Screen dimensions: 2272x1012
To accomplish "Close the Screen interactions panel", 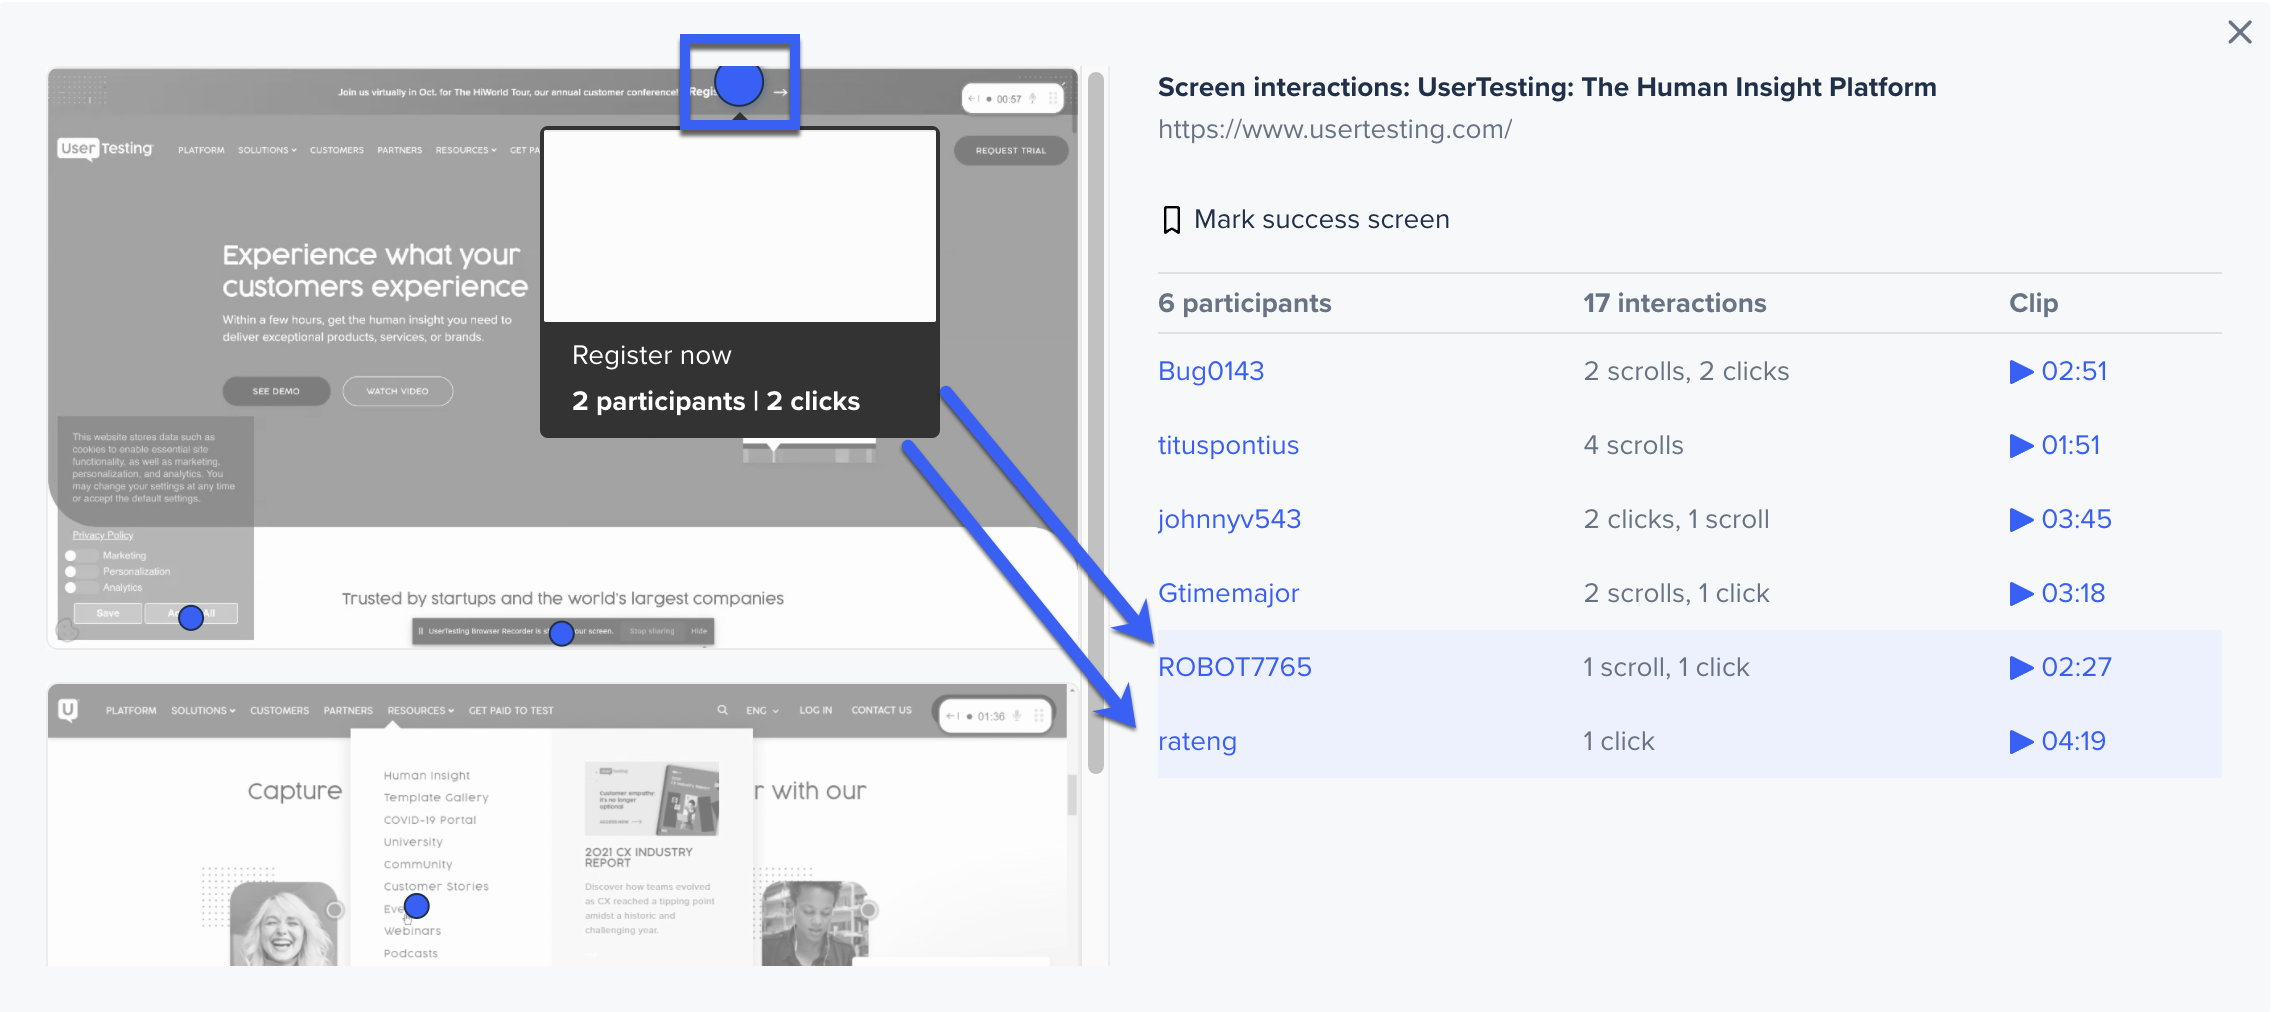I will (2240, 32).
